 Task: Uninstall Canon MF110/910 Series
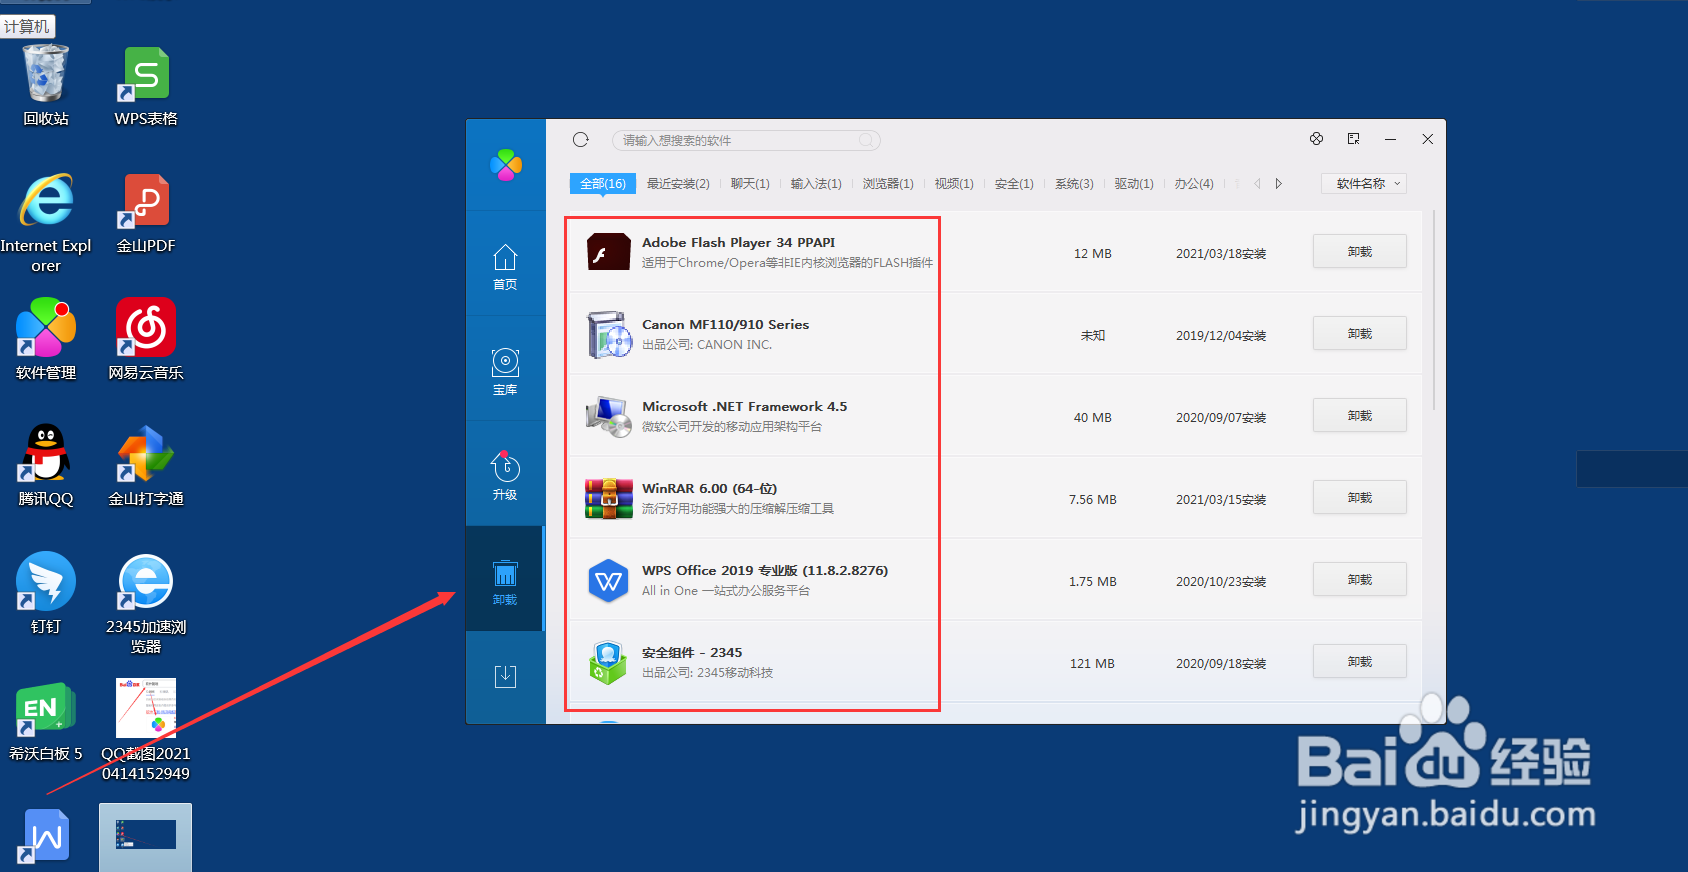(x=1360, y=334)
